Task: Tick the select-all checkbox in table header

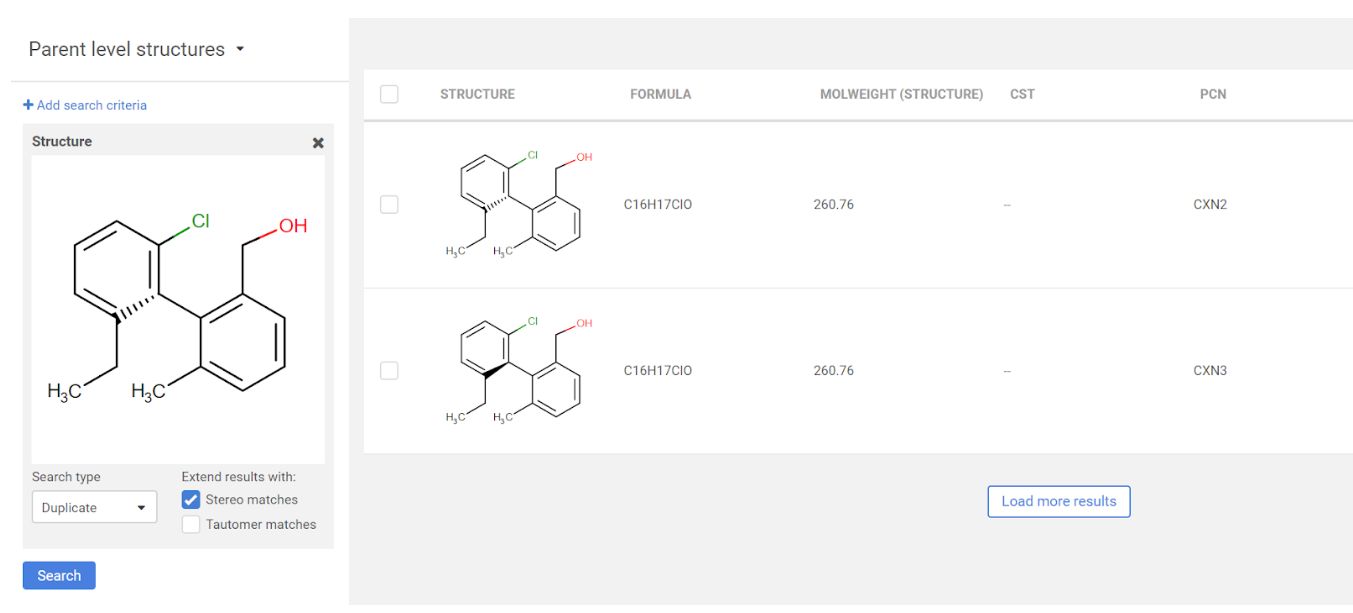Action: tap(389, 94)
